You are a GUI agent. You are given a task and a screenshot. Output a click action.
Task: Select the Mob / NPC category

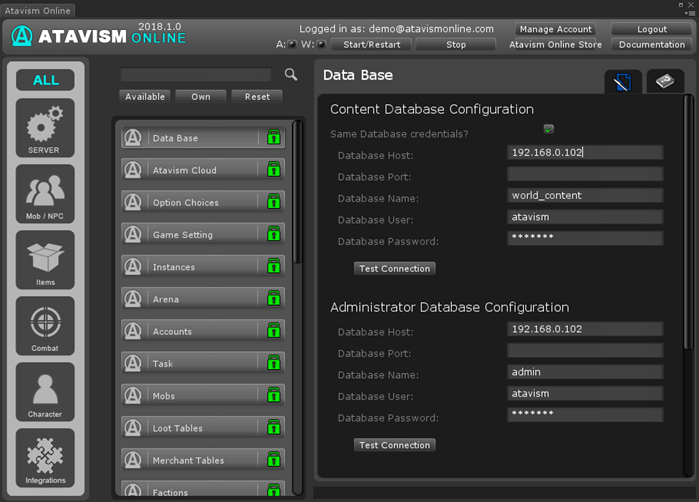coord(45,194)
